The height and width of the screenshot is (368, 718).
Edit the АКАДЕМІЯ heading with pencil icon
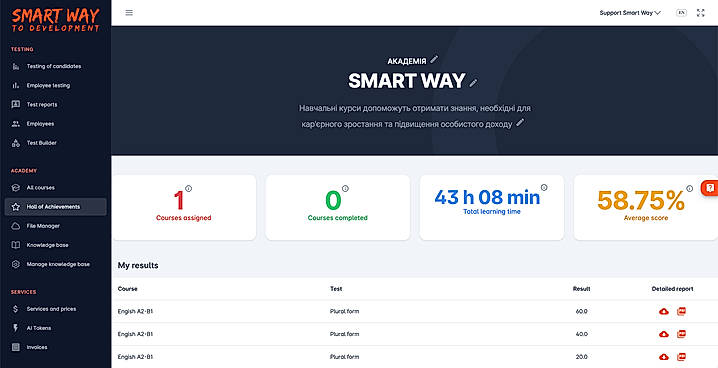tap(434, 59)
